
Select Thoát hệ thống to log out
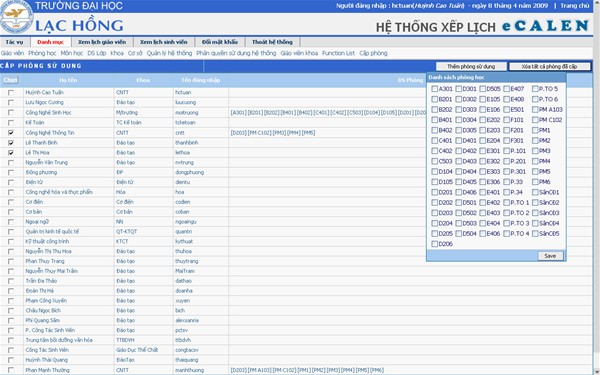point(272,42)
